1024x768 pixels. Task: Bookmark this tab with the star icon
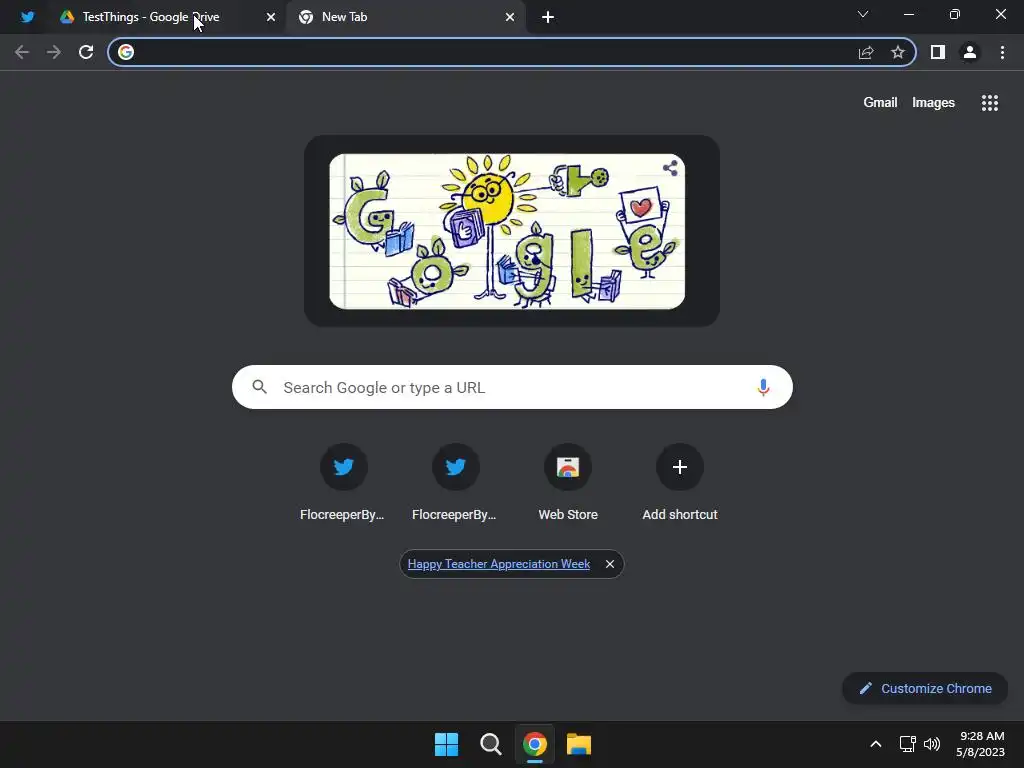click(x=898, y=52)
